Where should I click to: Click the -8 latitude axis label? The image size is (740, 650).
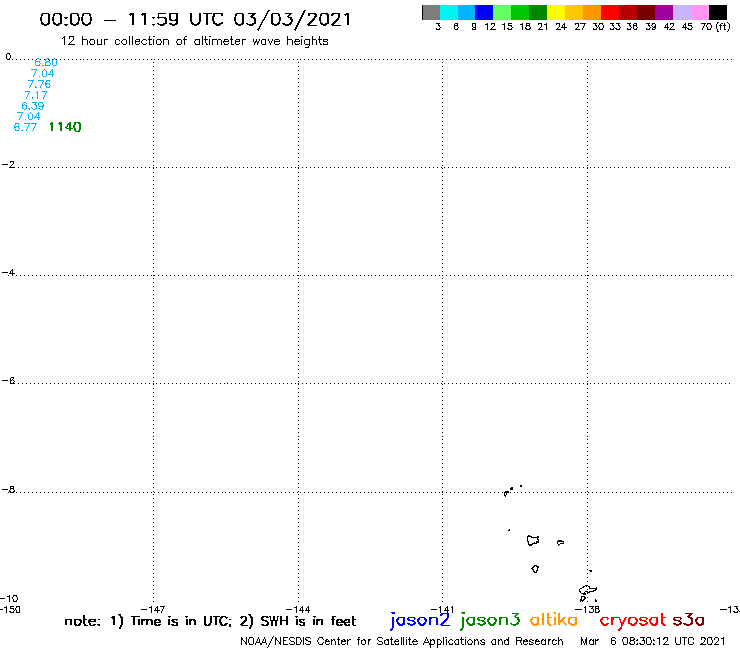[x=8, y=489]
